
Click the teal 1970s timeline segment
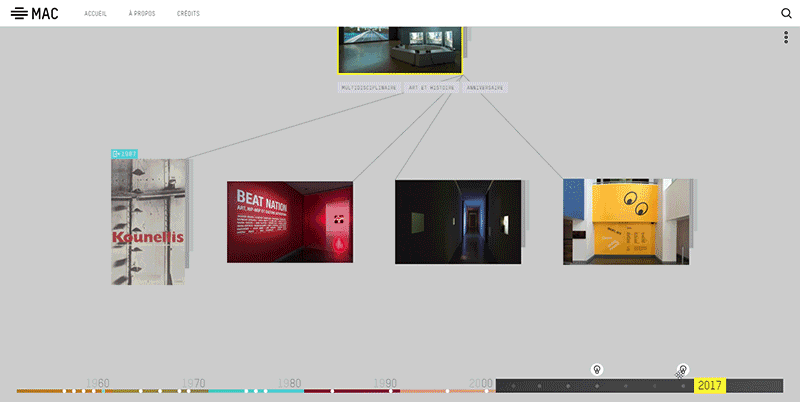pyautogui.click(x=256, y=391)
